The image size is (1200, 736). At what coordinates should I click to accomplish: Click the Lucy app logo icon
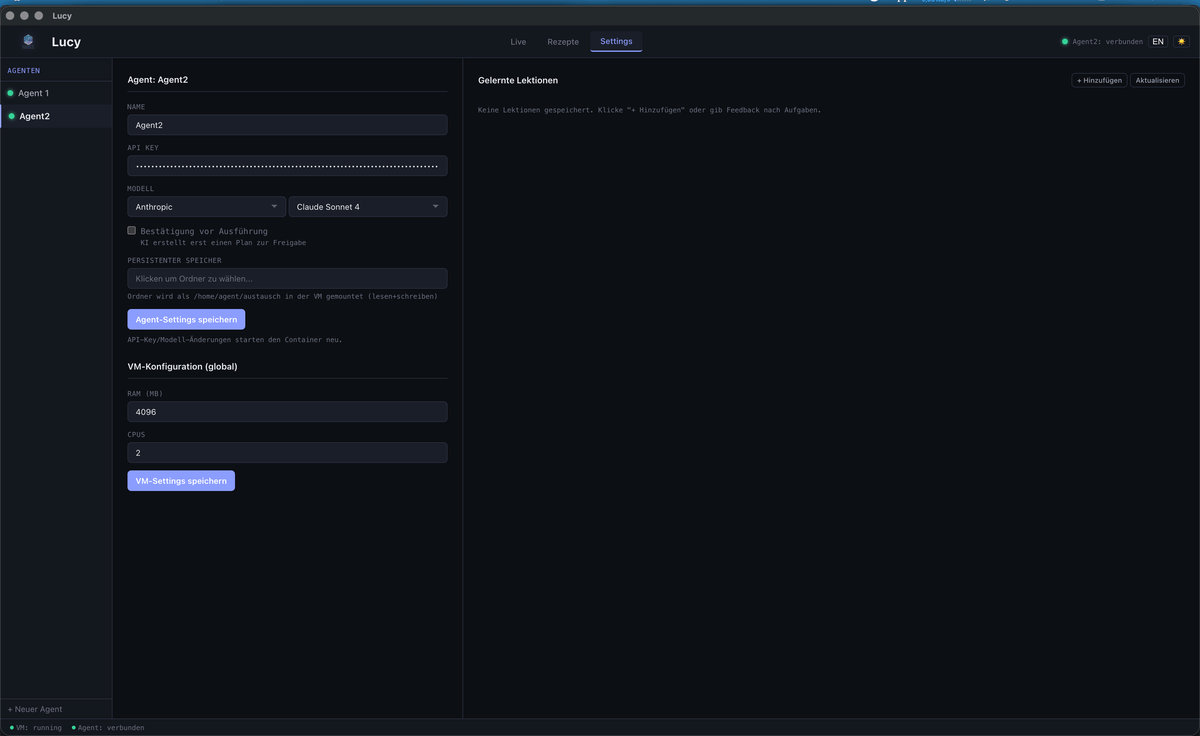click(28, 41)
